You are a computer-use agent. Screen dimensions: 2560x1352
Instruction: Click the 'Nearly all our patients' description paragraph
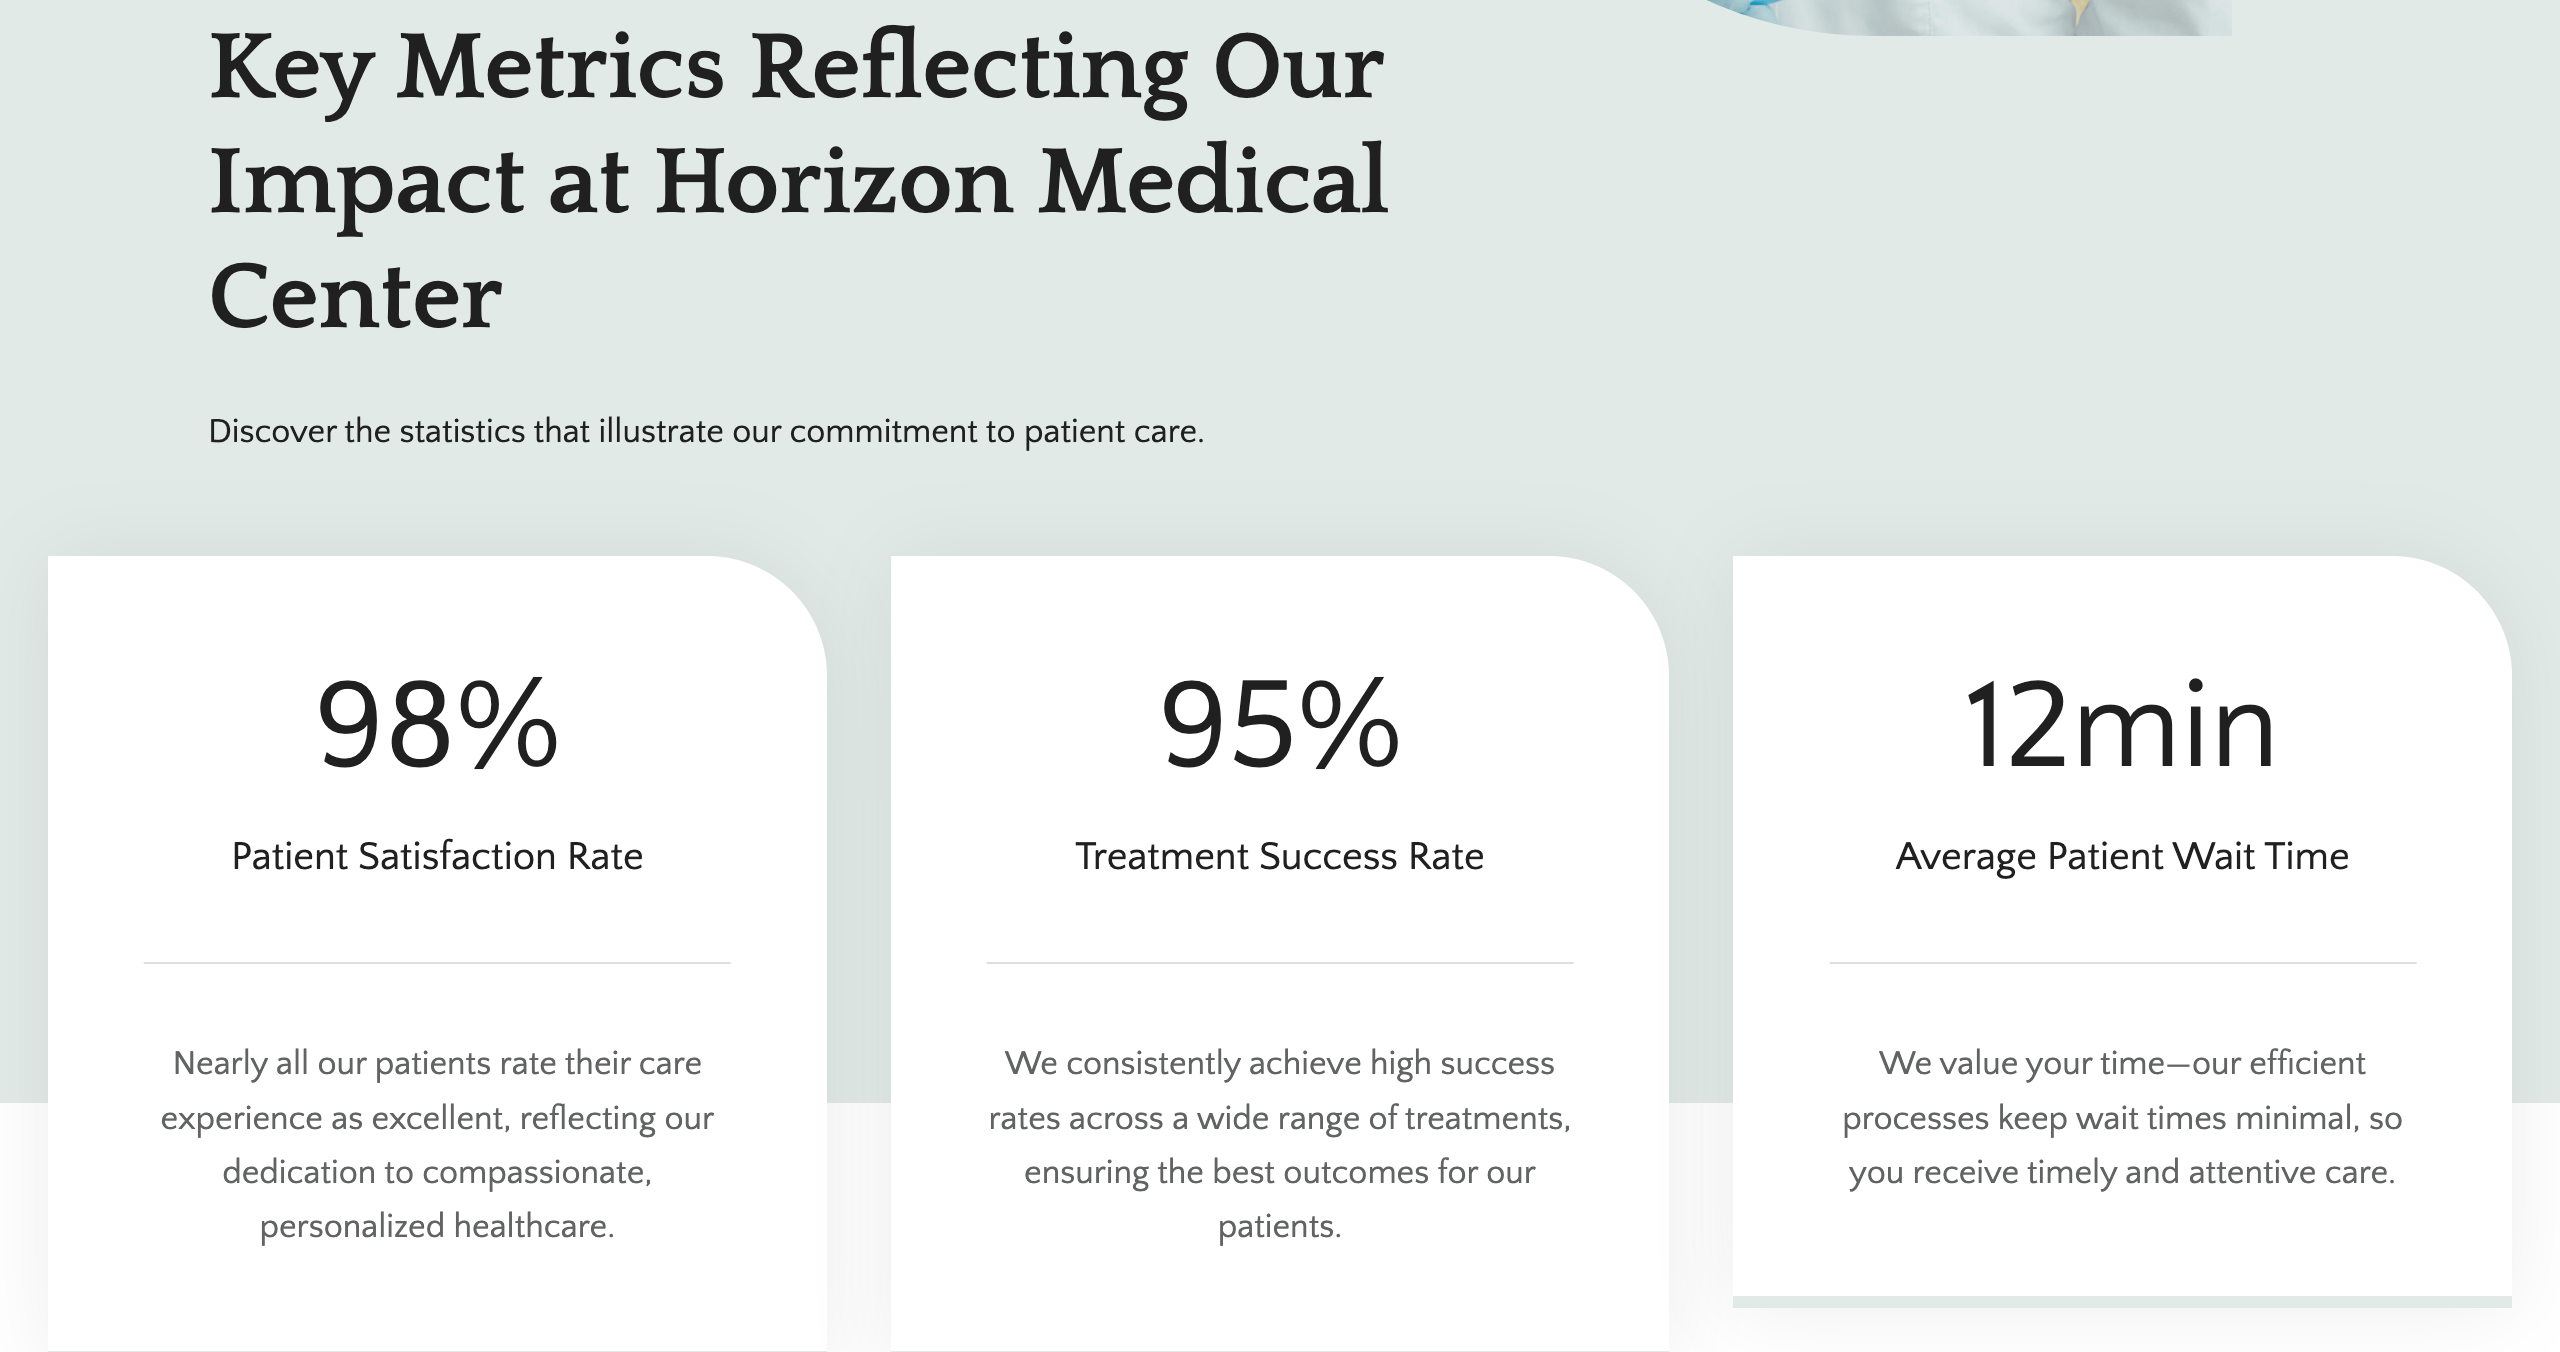(437, 1144)
